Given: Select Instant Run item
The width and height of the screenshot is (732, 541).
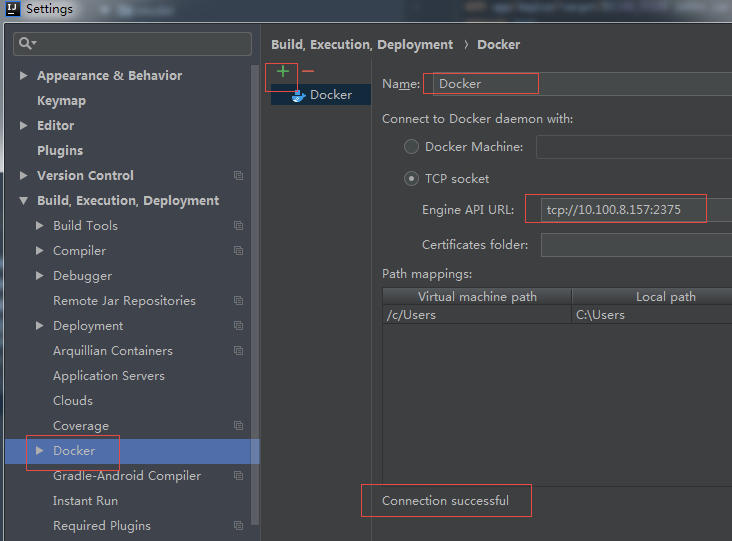Looking at the screenshot, I should click(x=85, y=501).
